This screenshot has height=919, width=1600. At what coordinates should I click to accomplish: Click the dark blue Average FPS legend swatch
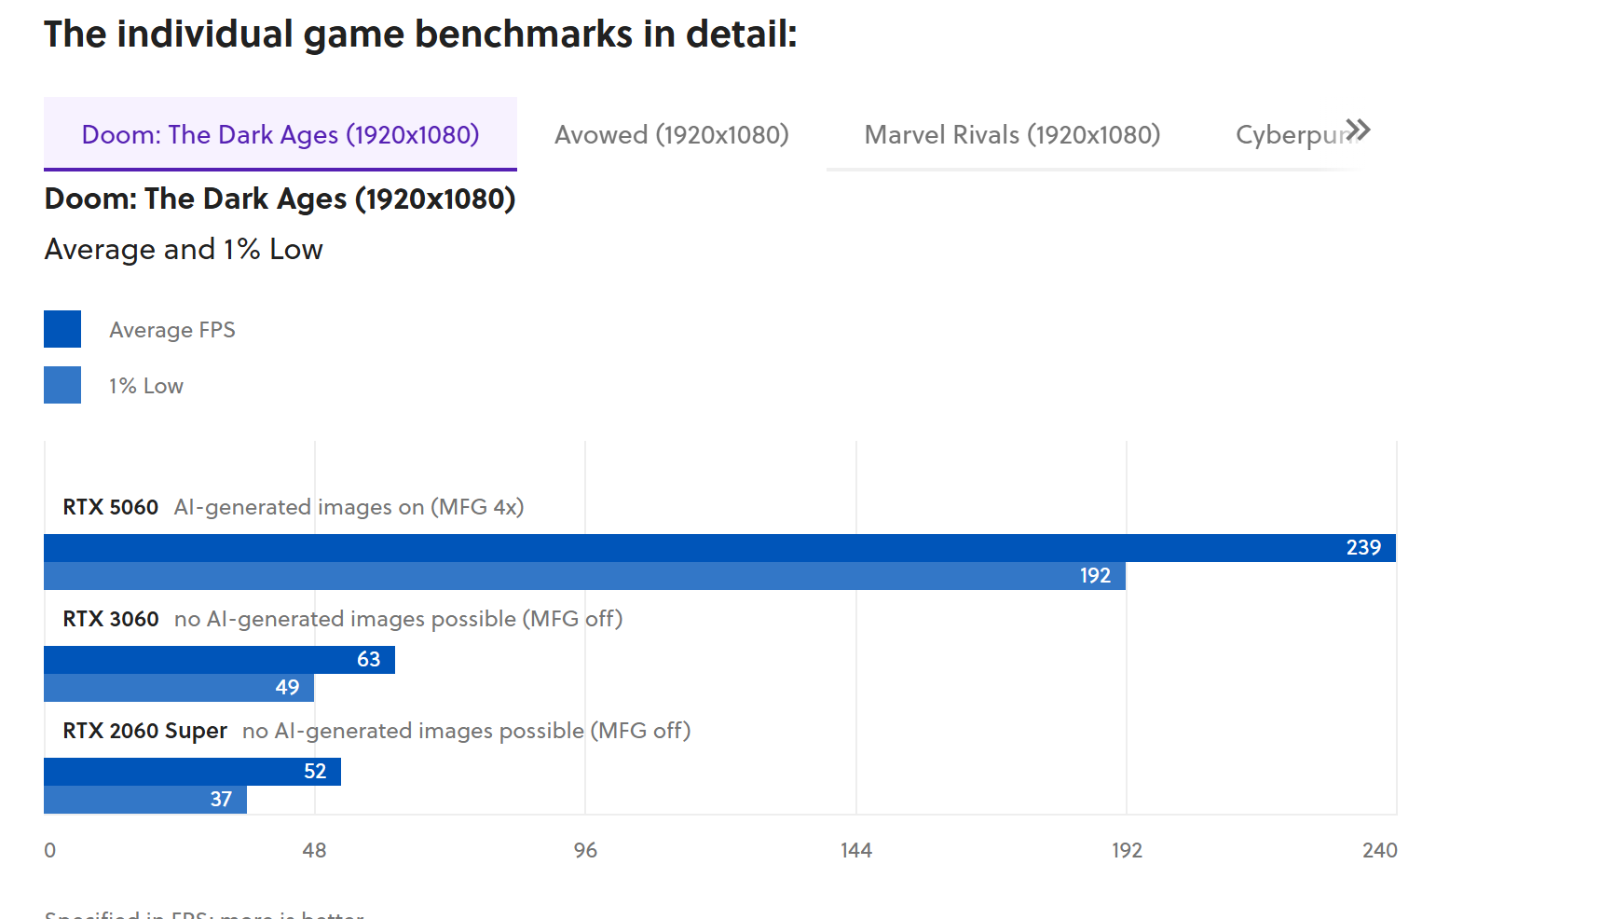[x=62, y=329]
